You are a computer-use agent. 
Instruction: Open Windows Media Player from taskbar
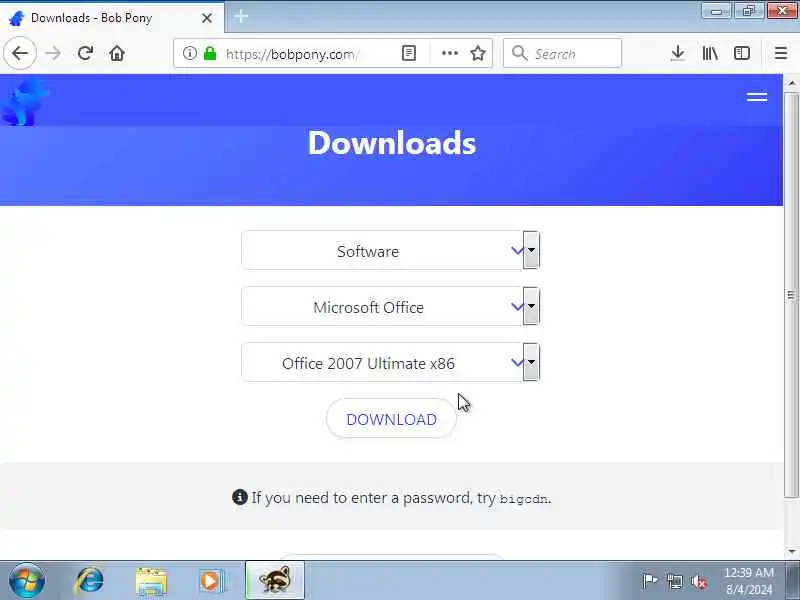(x=211, y=581)
